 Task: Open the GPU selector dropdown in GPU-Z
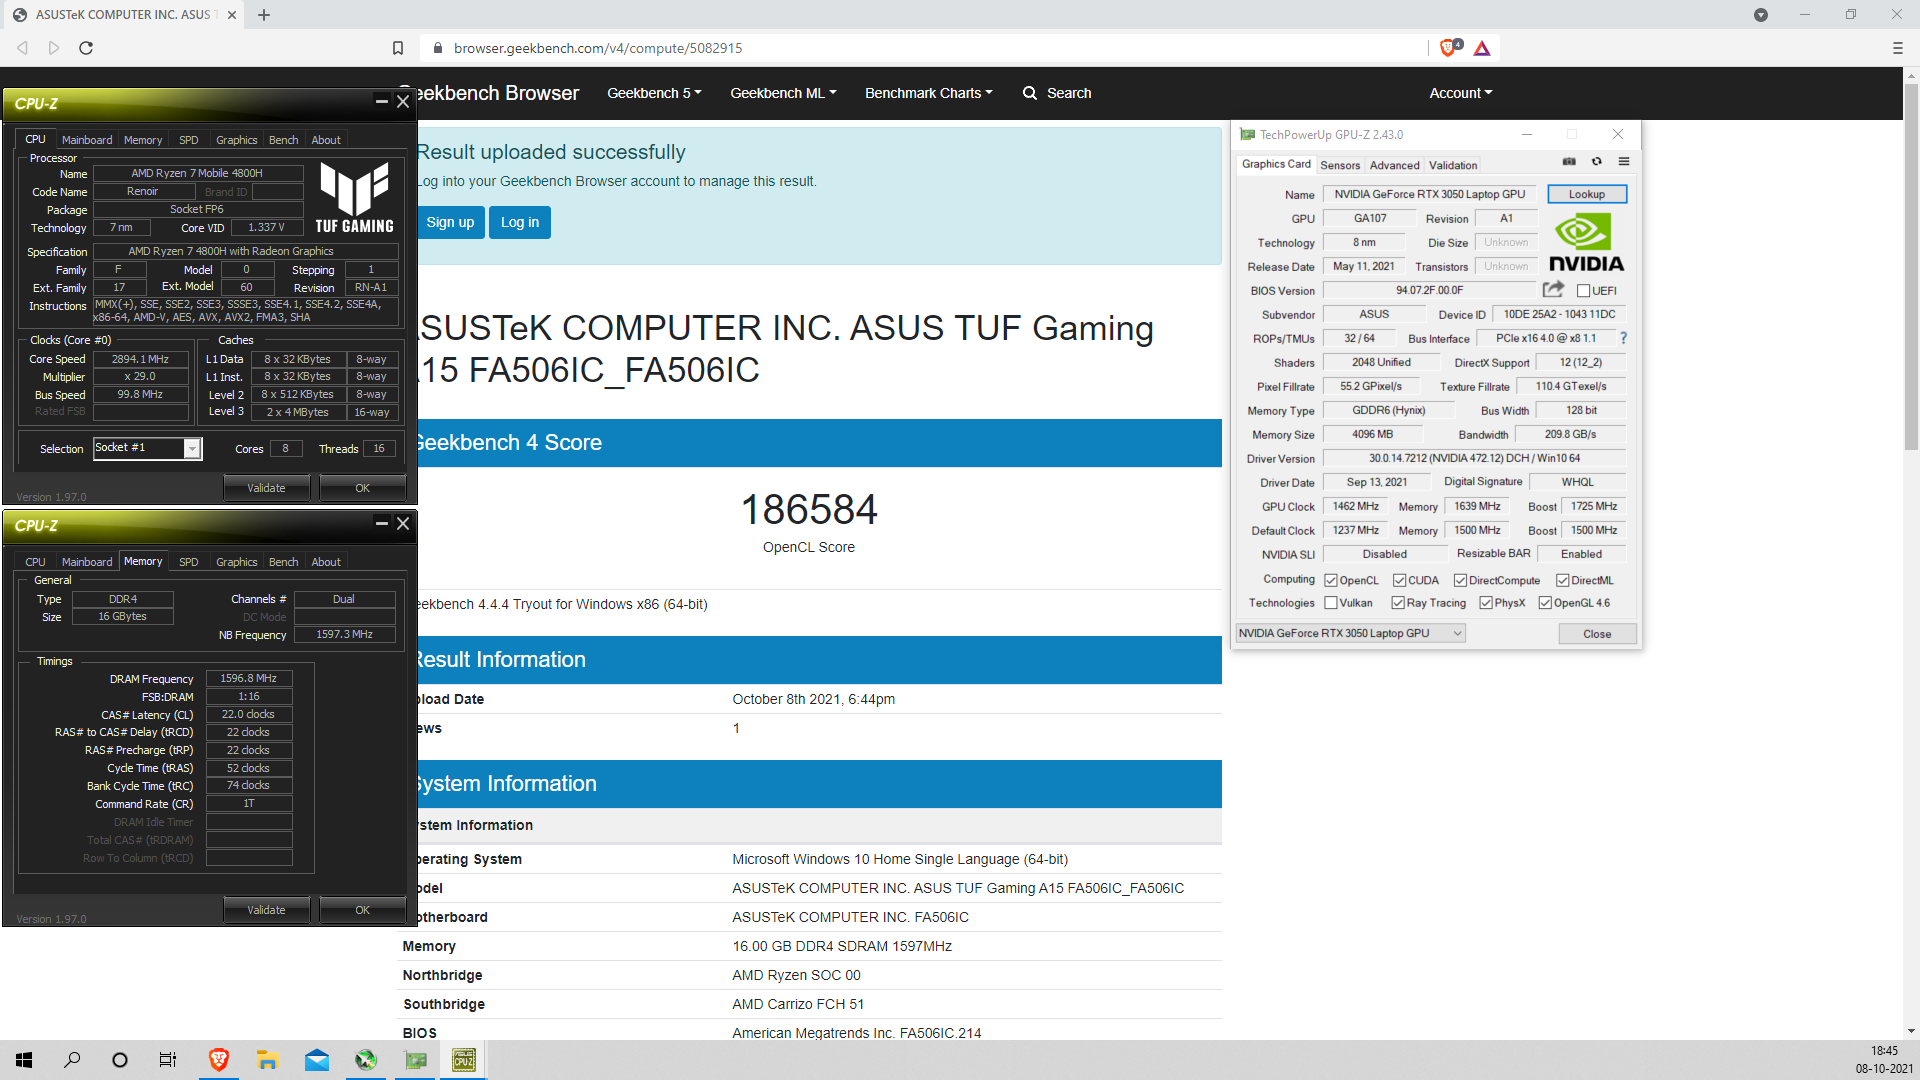pos(1351,633)
